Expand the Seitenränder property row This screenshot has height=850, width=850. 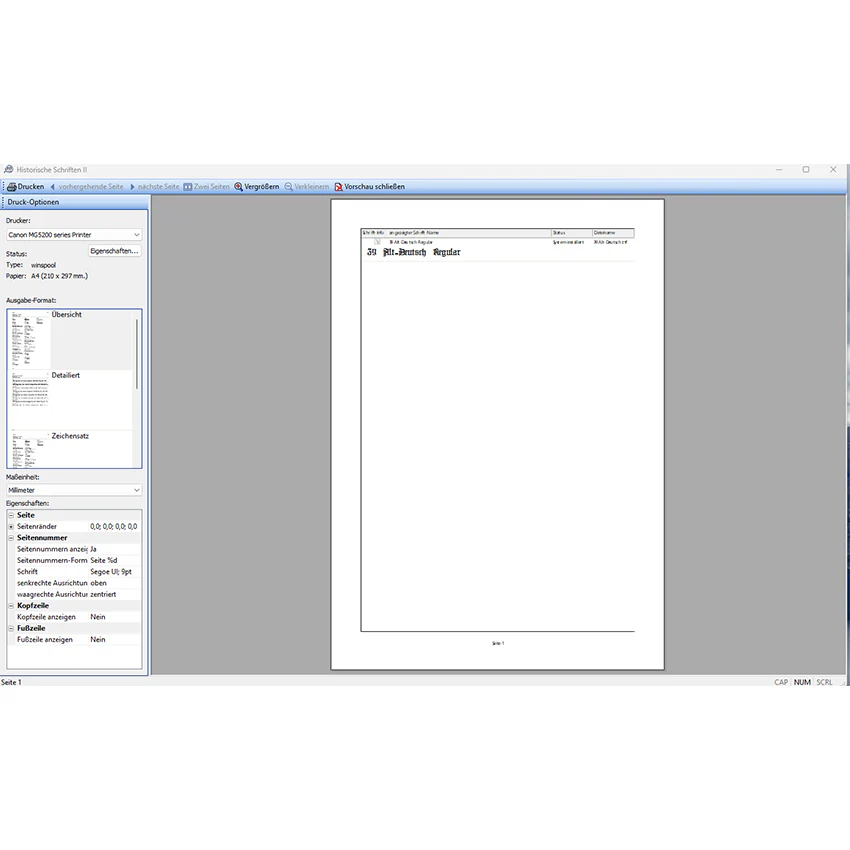point(11,526)
